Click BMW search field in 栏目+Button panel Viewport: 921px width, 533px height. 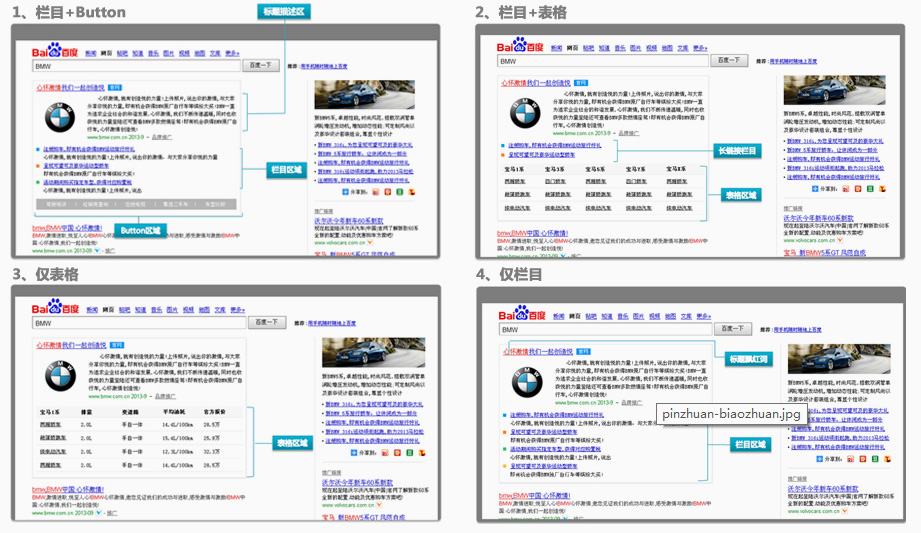136,66
